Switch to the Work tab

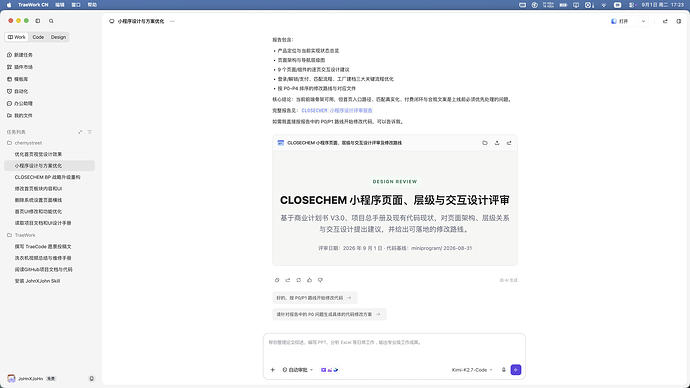17,37
